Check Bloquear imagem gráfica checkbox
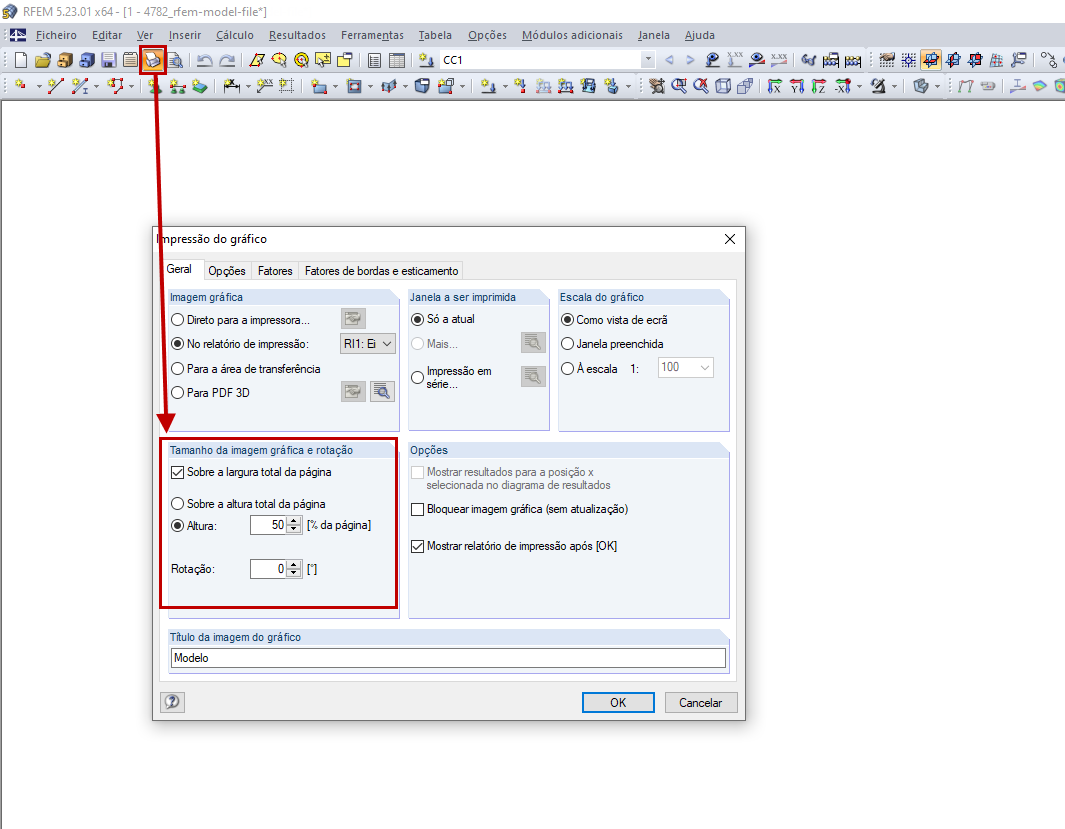 (418, 509)
